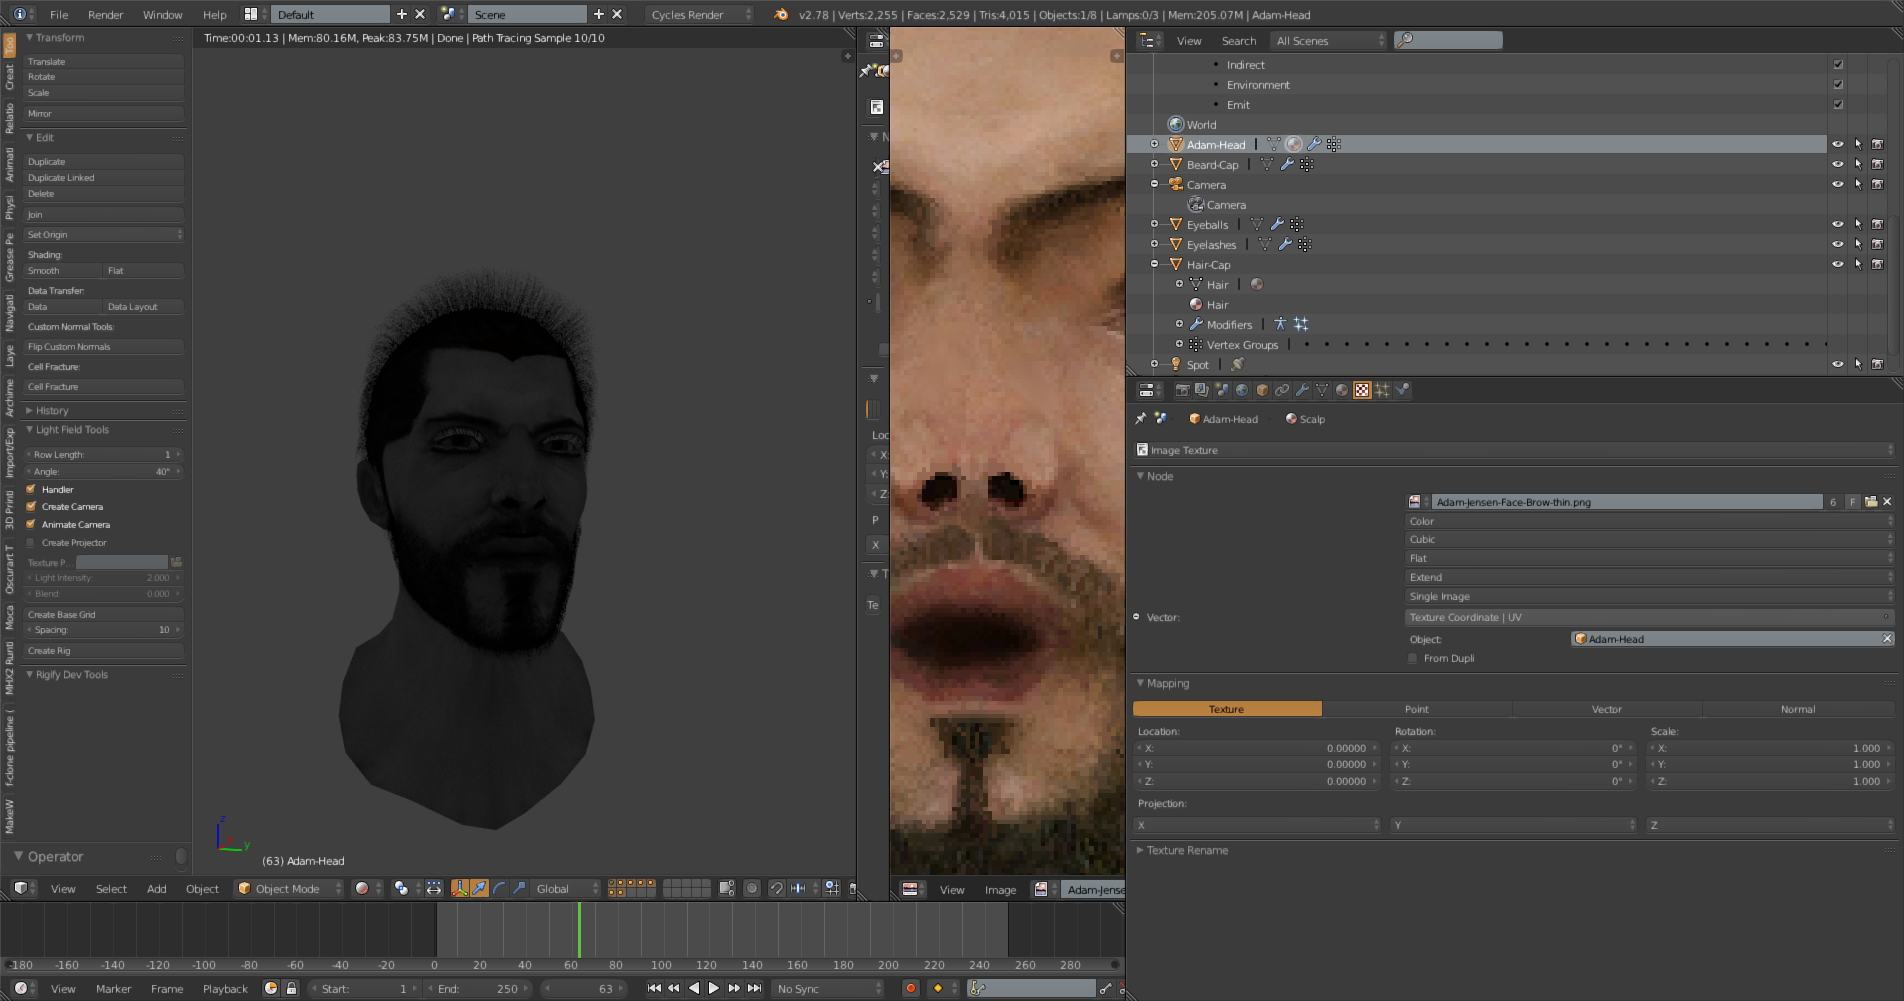Click the Duplicate Linked button
This screenshot has height=1001, width=1904.
[x=104, y=177]
